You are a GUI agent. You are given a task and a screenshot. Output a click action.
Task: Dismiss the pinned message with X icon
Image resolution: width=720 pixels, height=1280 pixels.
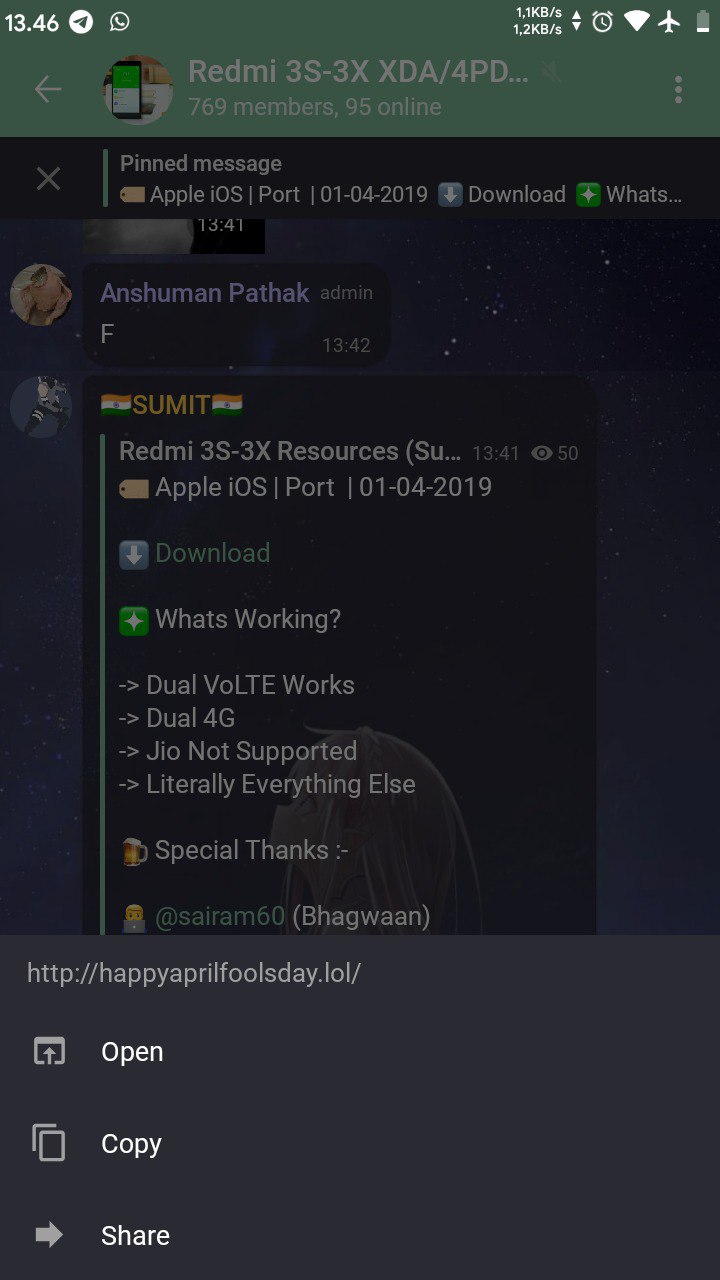tap(48, 179)
